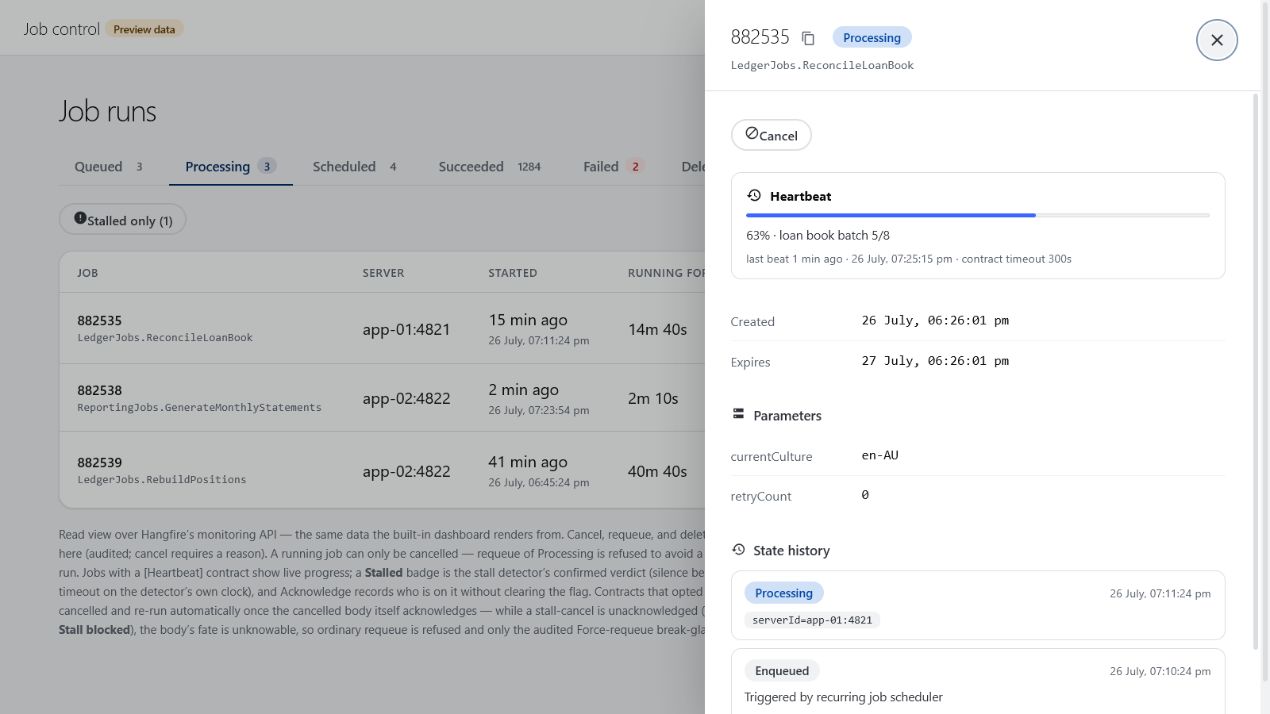
Task: Click the en-AU currentCulture value
Action: (880, 455)
